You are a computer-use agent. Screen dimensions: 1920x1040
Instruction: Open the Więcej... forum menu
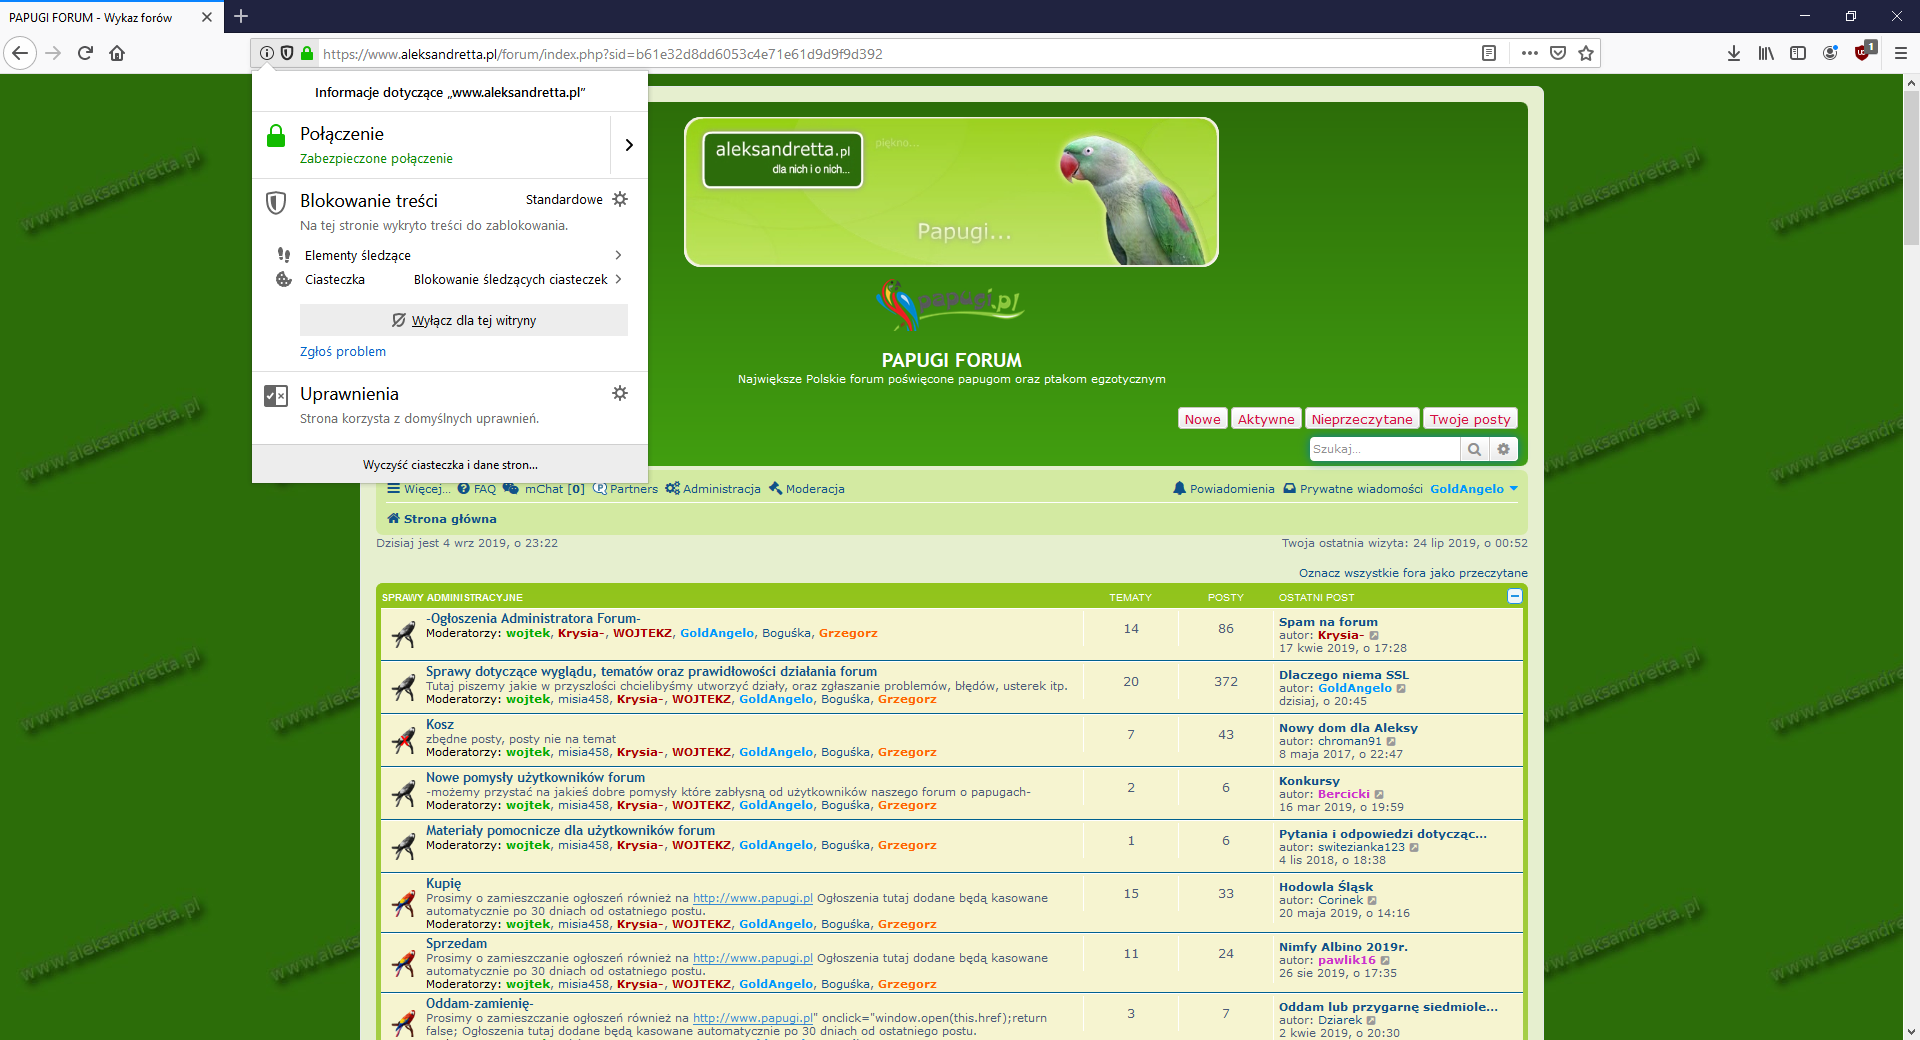click(x=418, y=489)
